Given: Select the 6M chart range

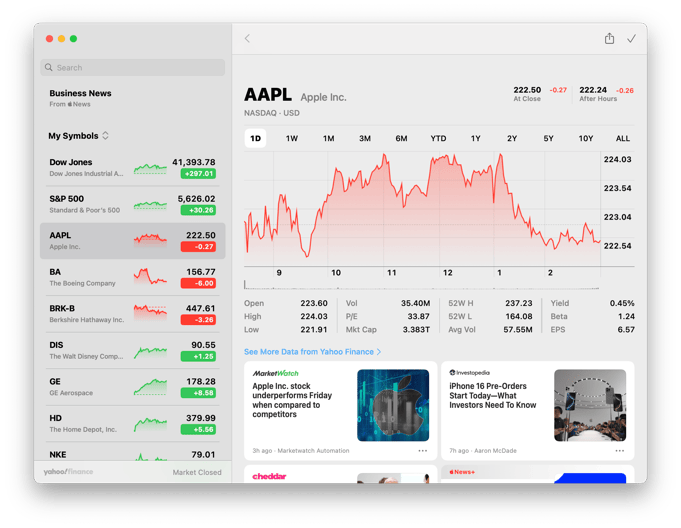Looking at the screenshot, I should tap(401, 139).
